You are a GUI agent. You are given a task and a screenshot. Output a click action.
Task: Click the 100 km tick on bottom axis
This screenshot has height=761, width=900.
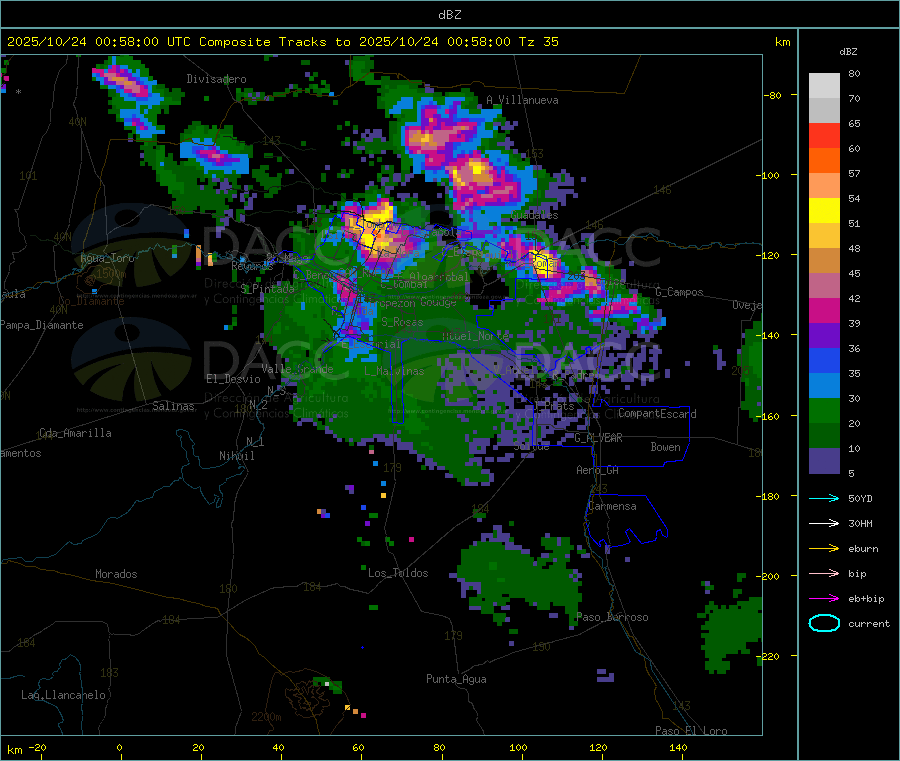518,747
